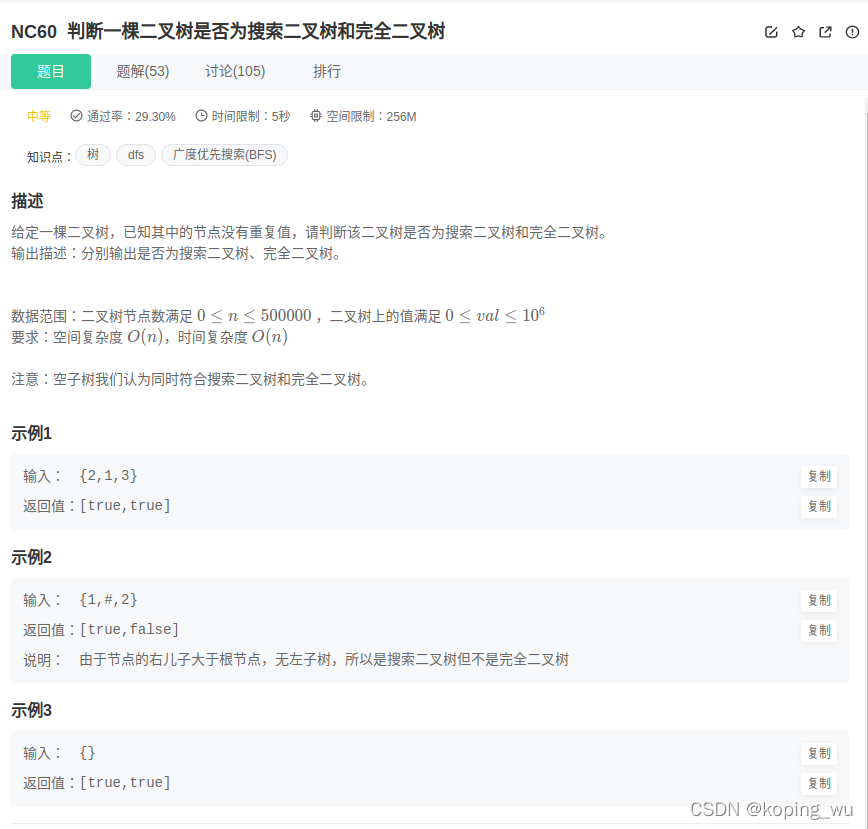
Task: Select the 树 knowledge tag
Action: (x=93, y=154)
